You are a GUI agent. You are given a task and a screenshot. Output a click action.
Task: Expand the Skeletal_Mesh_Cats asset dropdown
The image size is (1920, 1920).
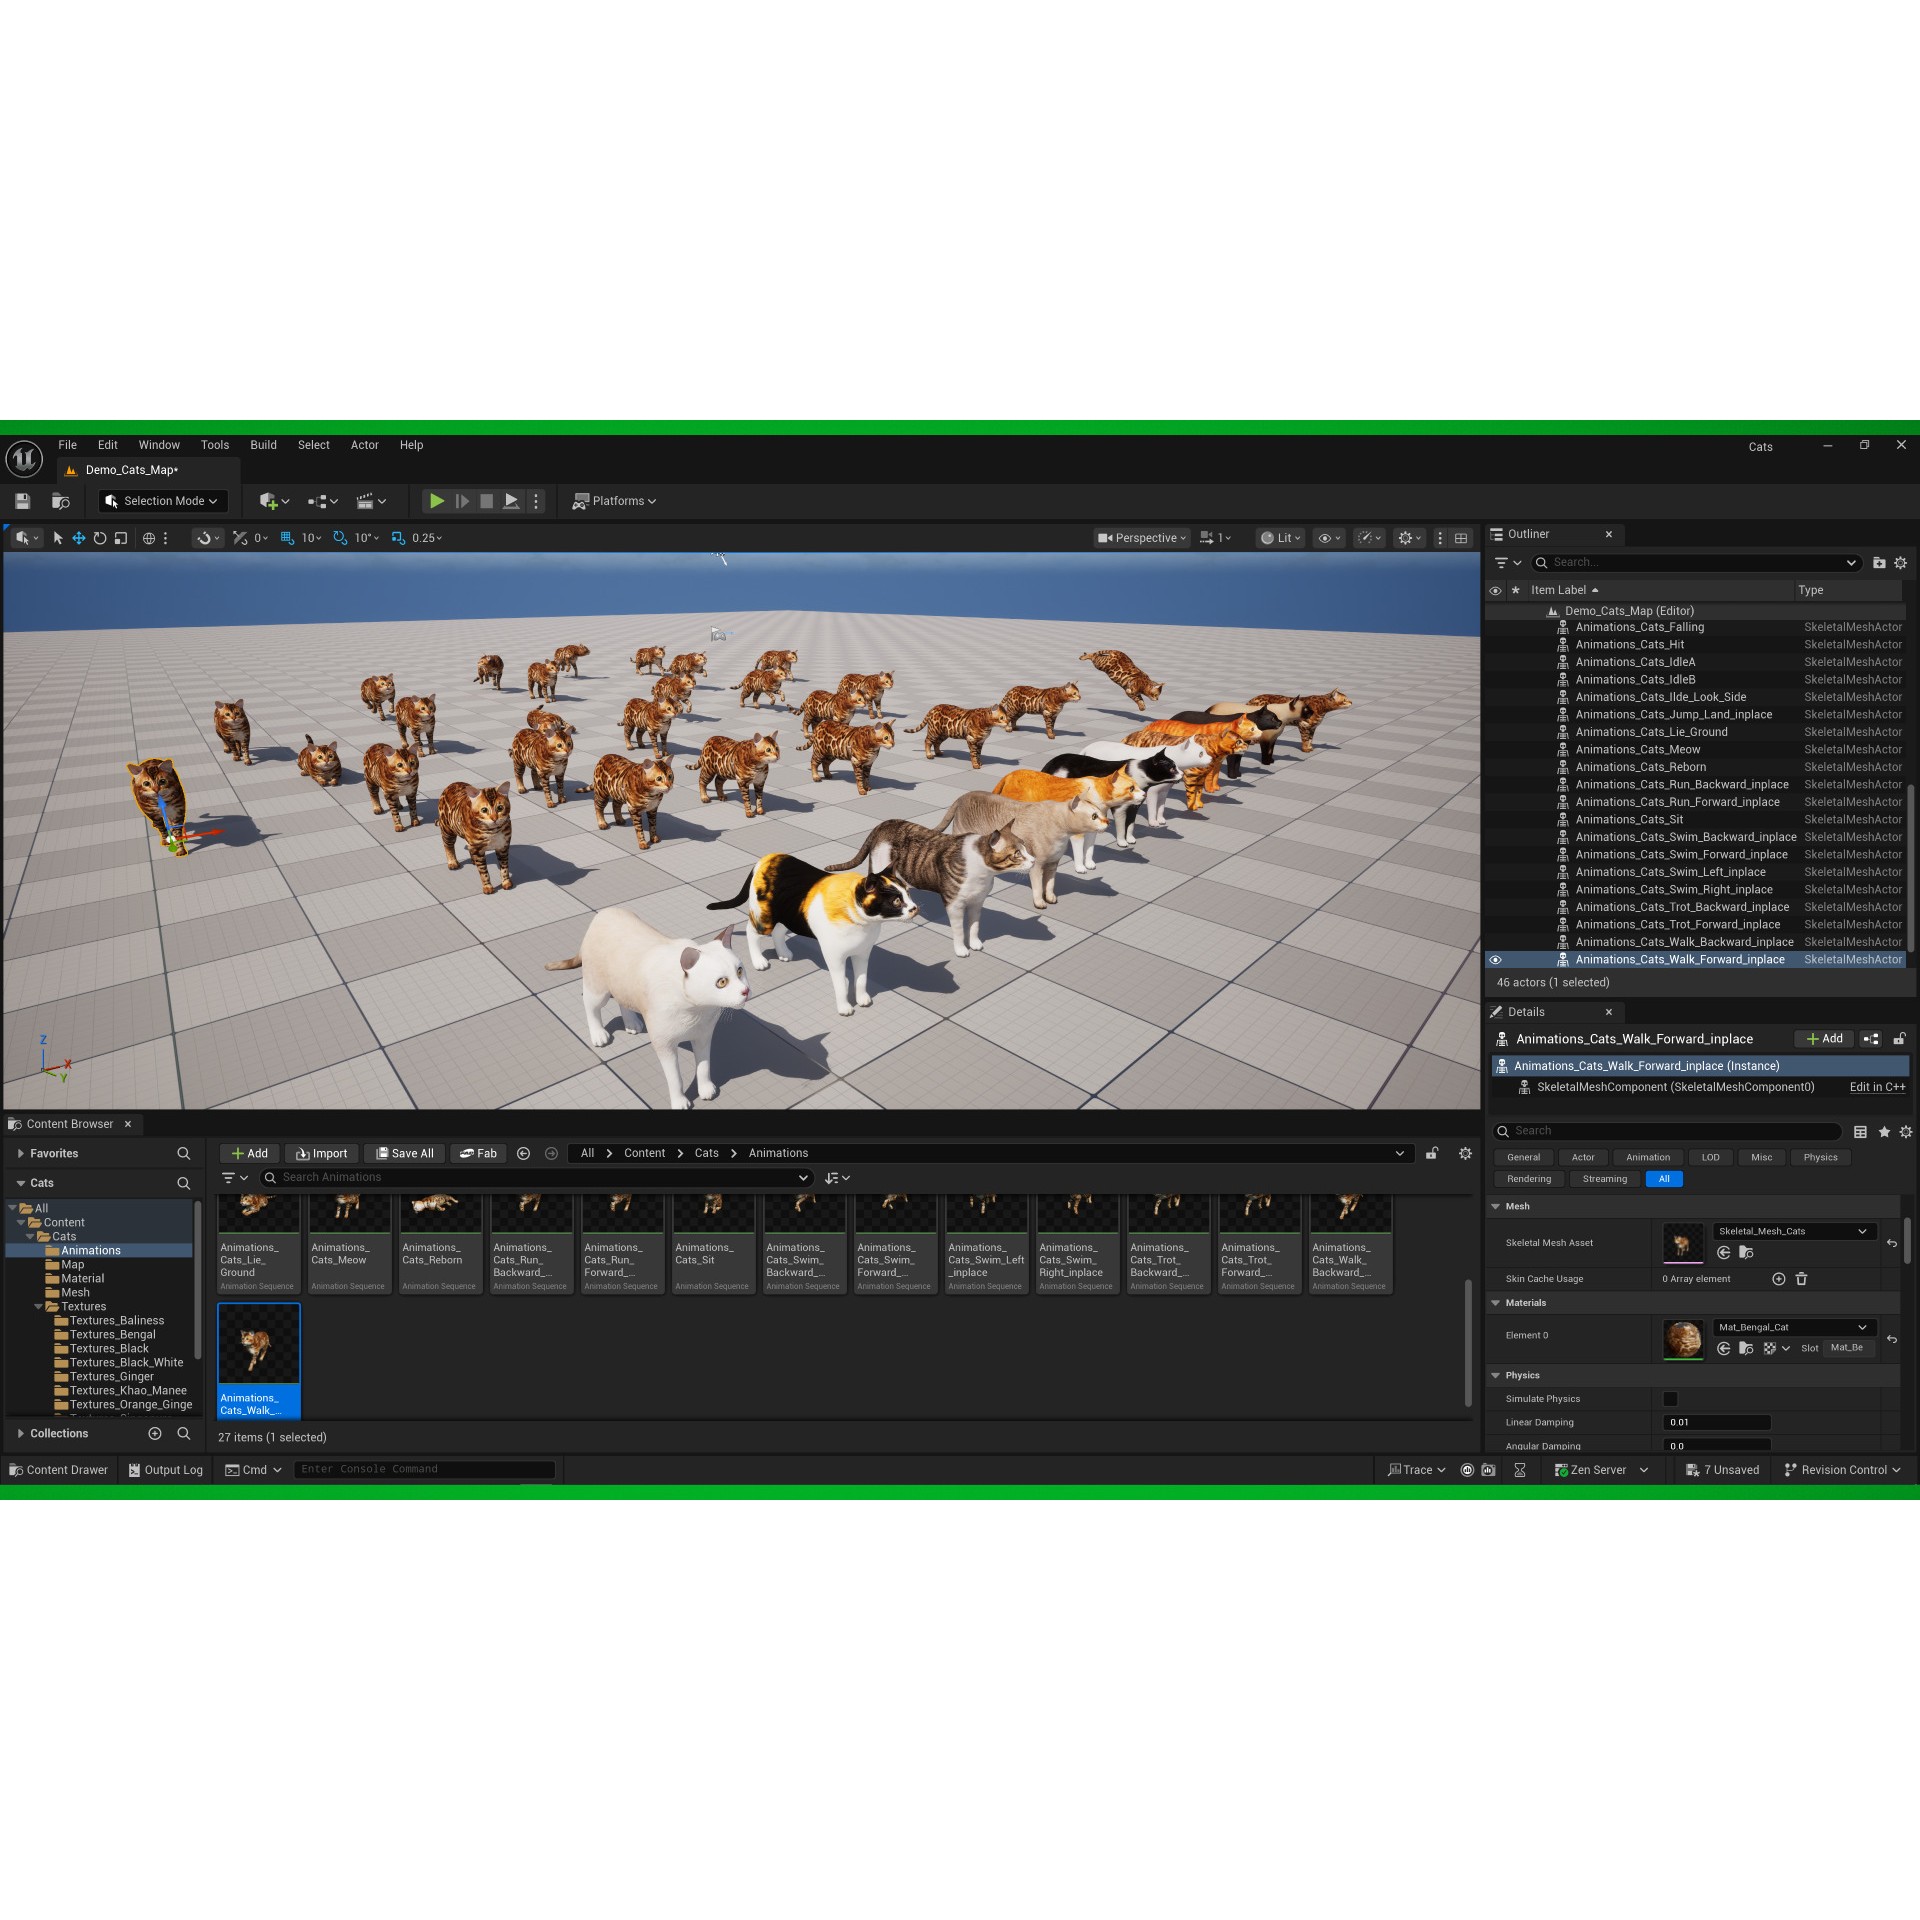click(1862, 1231)
